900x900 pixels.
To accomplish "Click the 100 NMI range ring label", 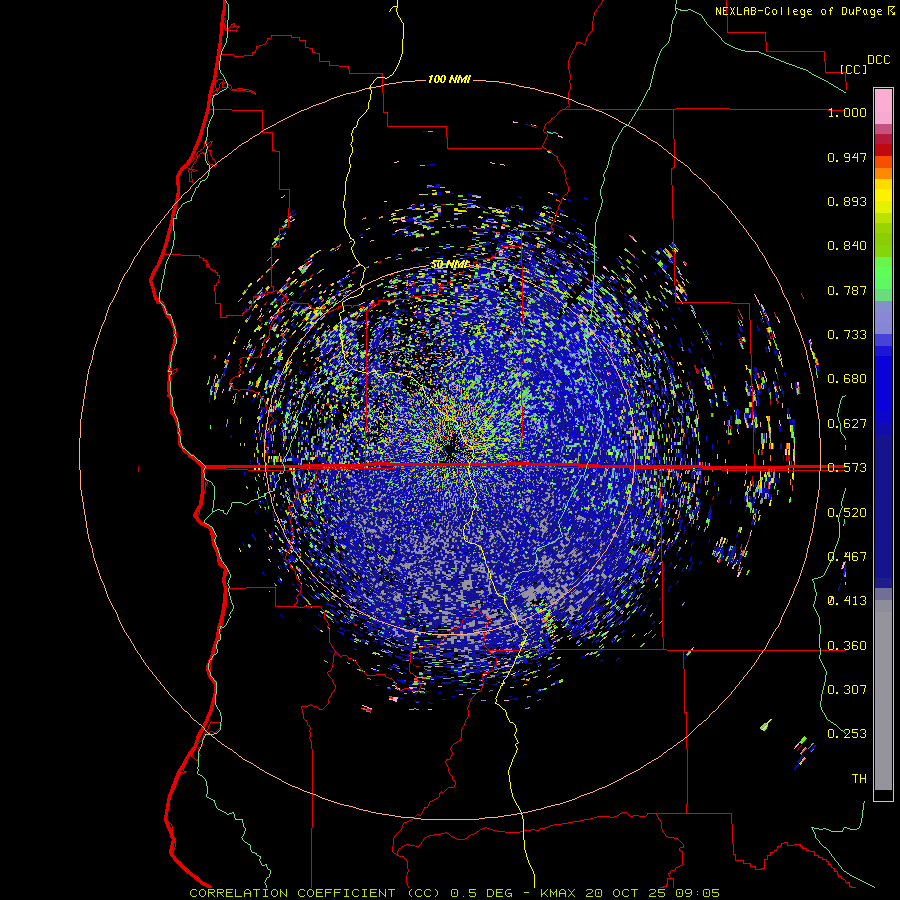I will (449, 79).
